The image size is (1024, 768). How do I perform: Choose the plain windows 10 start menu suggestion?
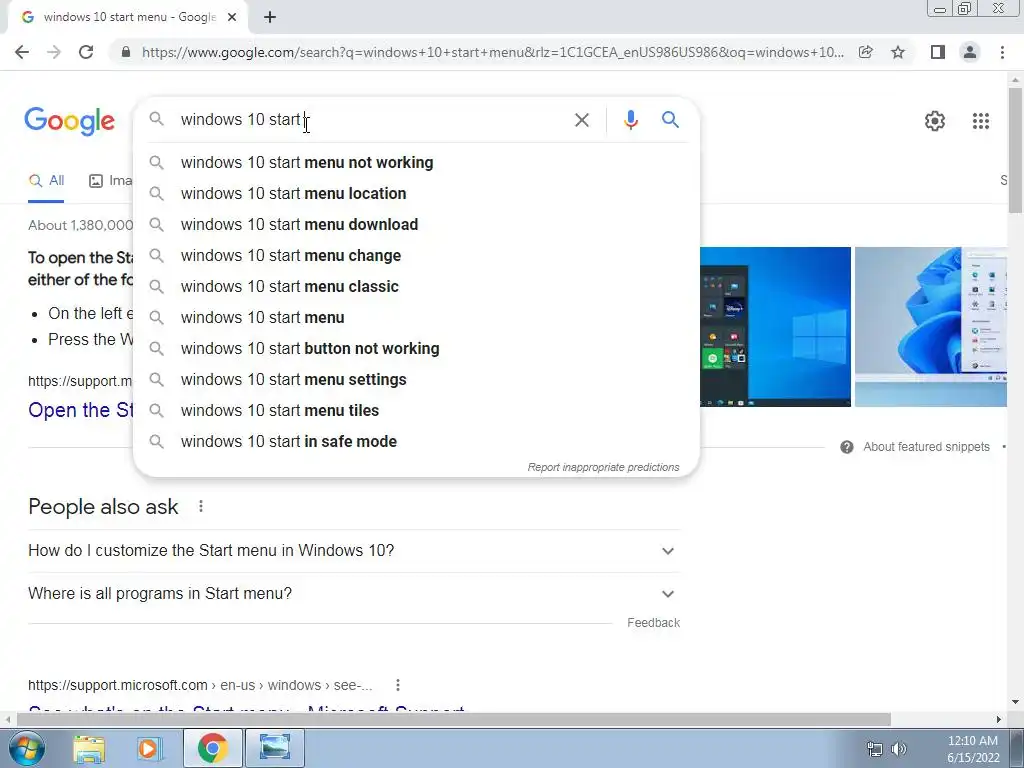click(416, 317)
